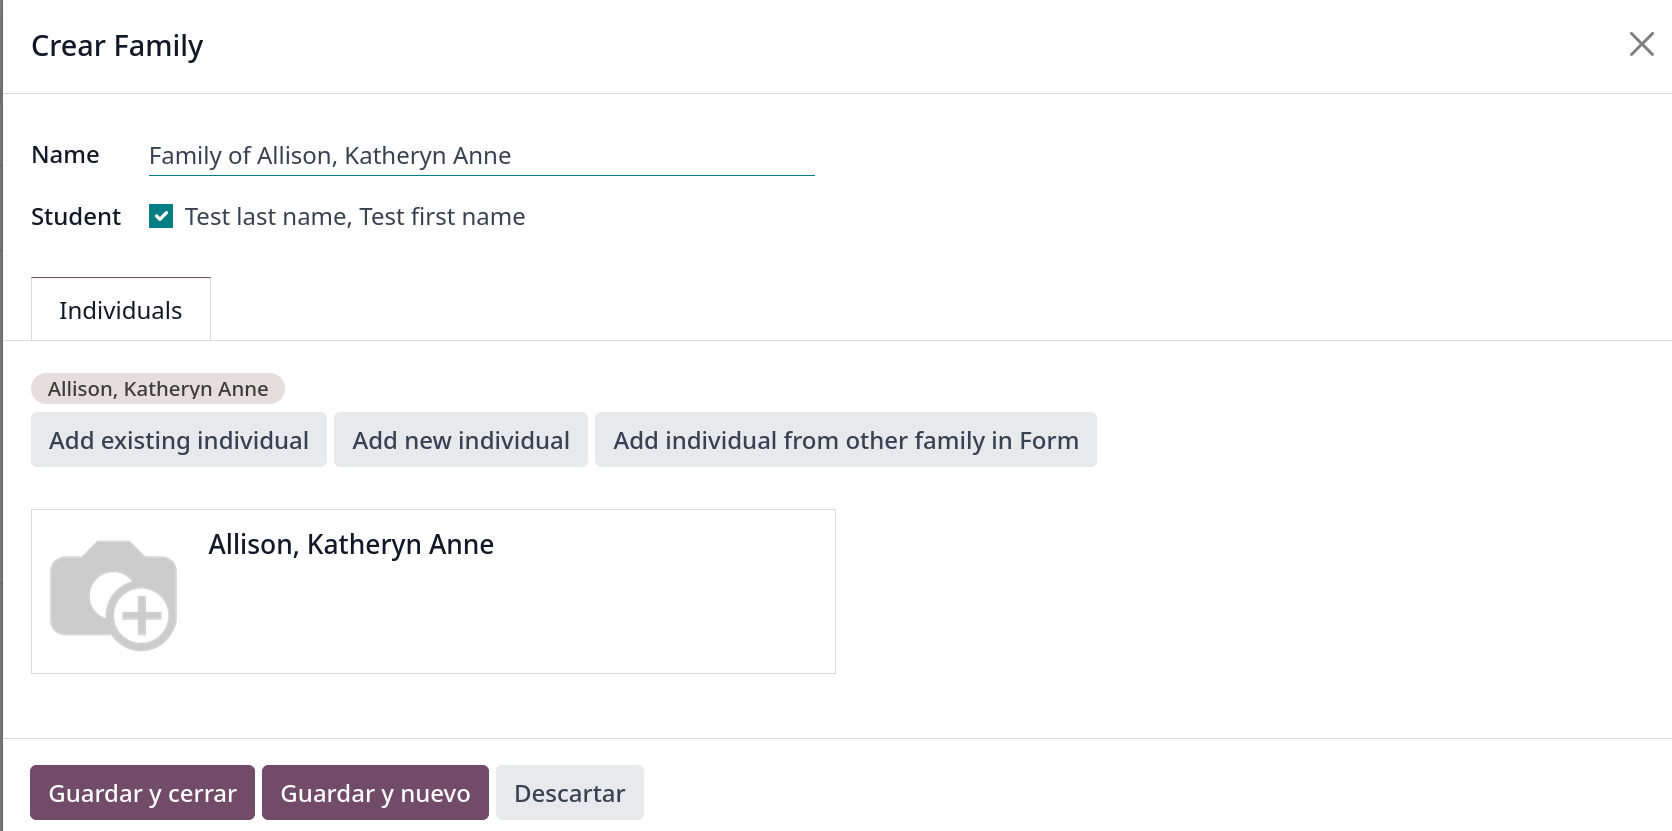1672x831 pixels.
Task: Uncheck the Student checkbox
Action: (x=161, y=216)
